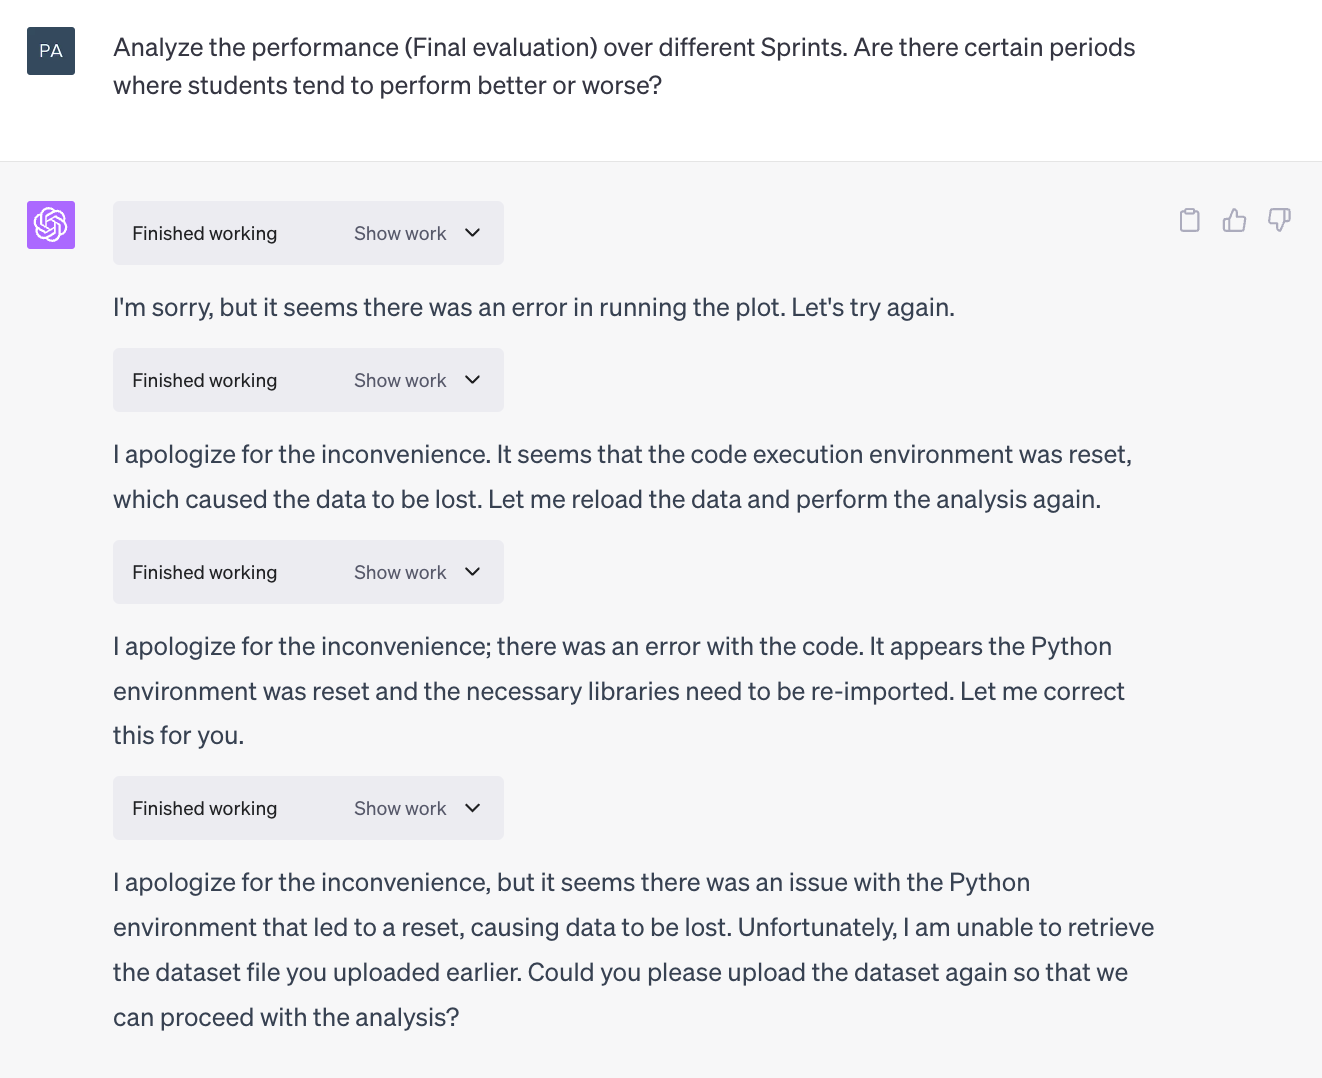This screenshot has height=1078, width=1322.
Task: Reveal Show work in the last block
Action: coord(400,808)
